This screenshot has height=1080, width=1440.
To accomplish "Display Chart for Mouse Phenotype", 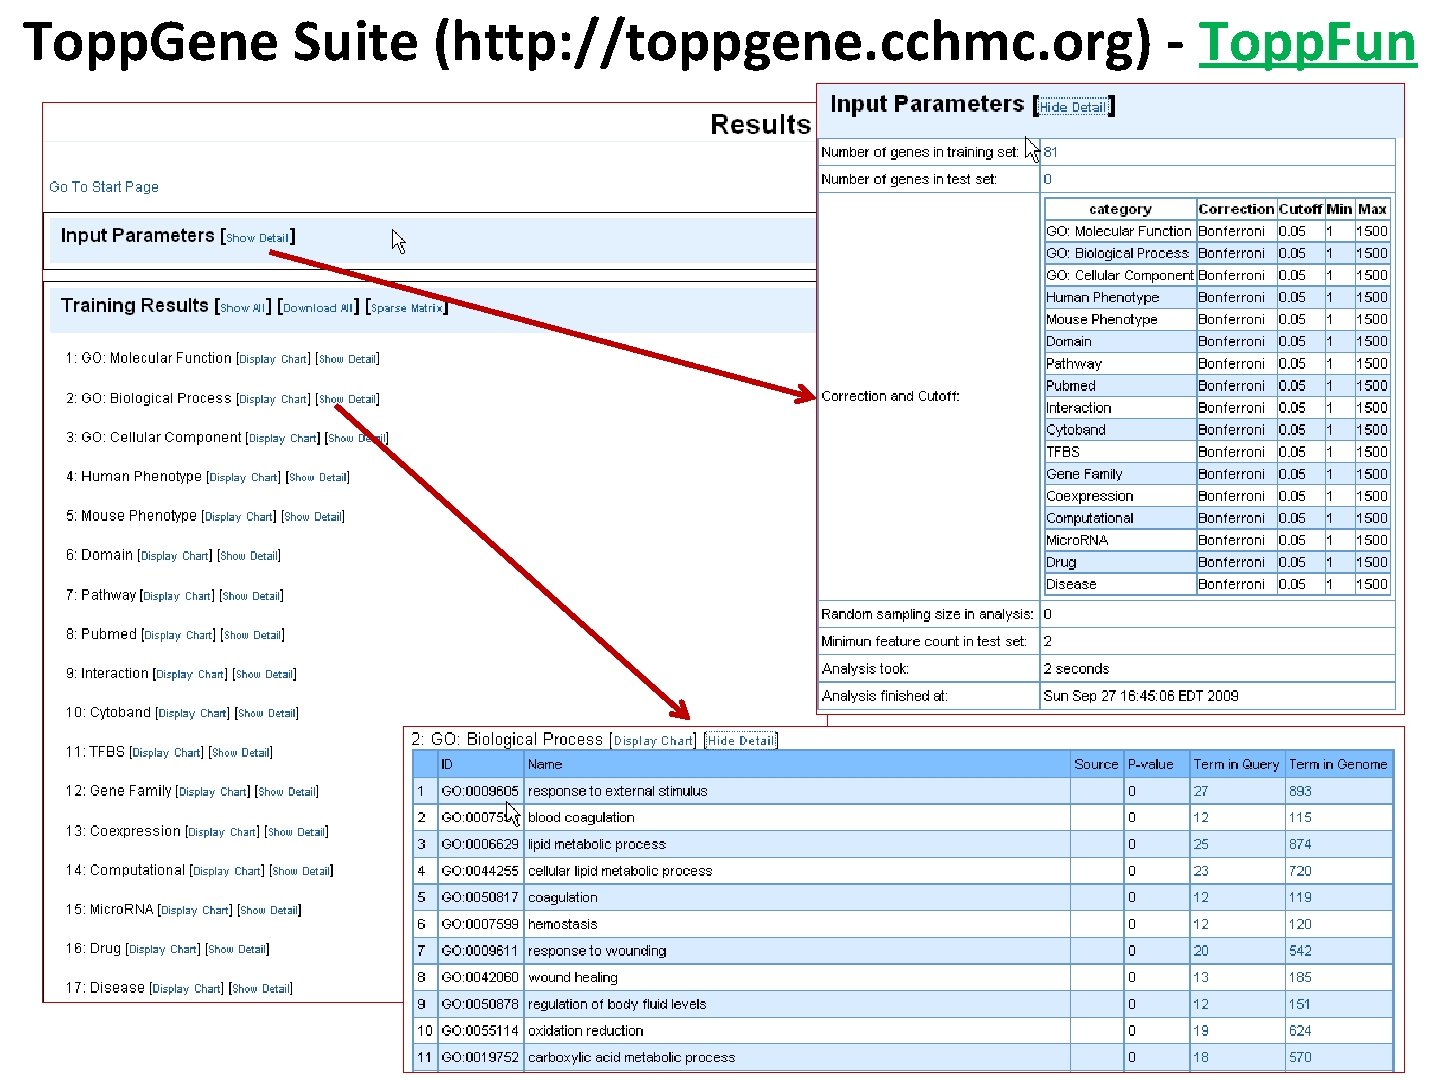I will point(238,517).
